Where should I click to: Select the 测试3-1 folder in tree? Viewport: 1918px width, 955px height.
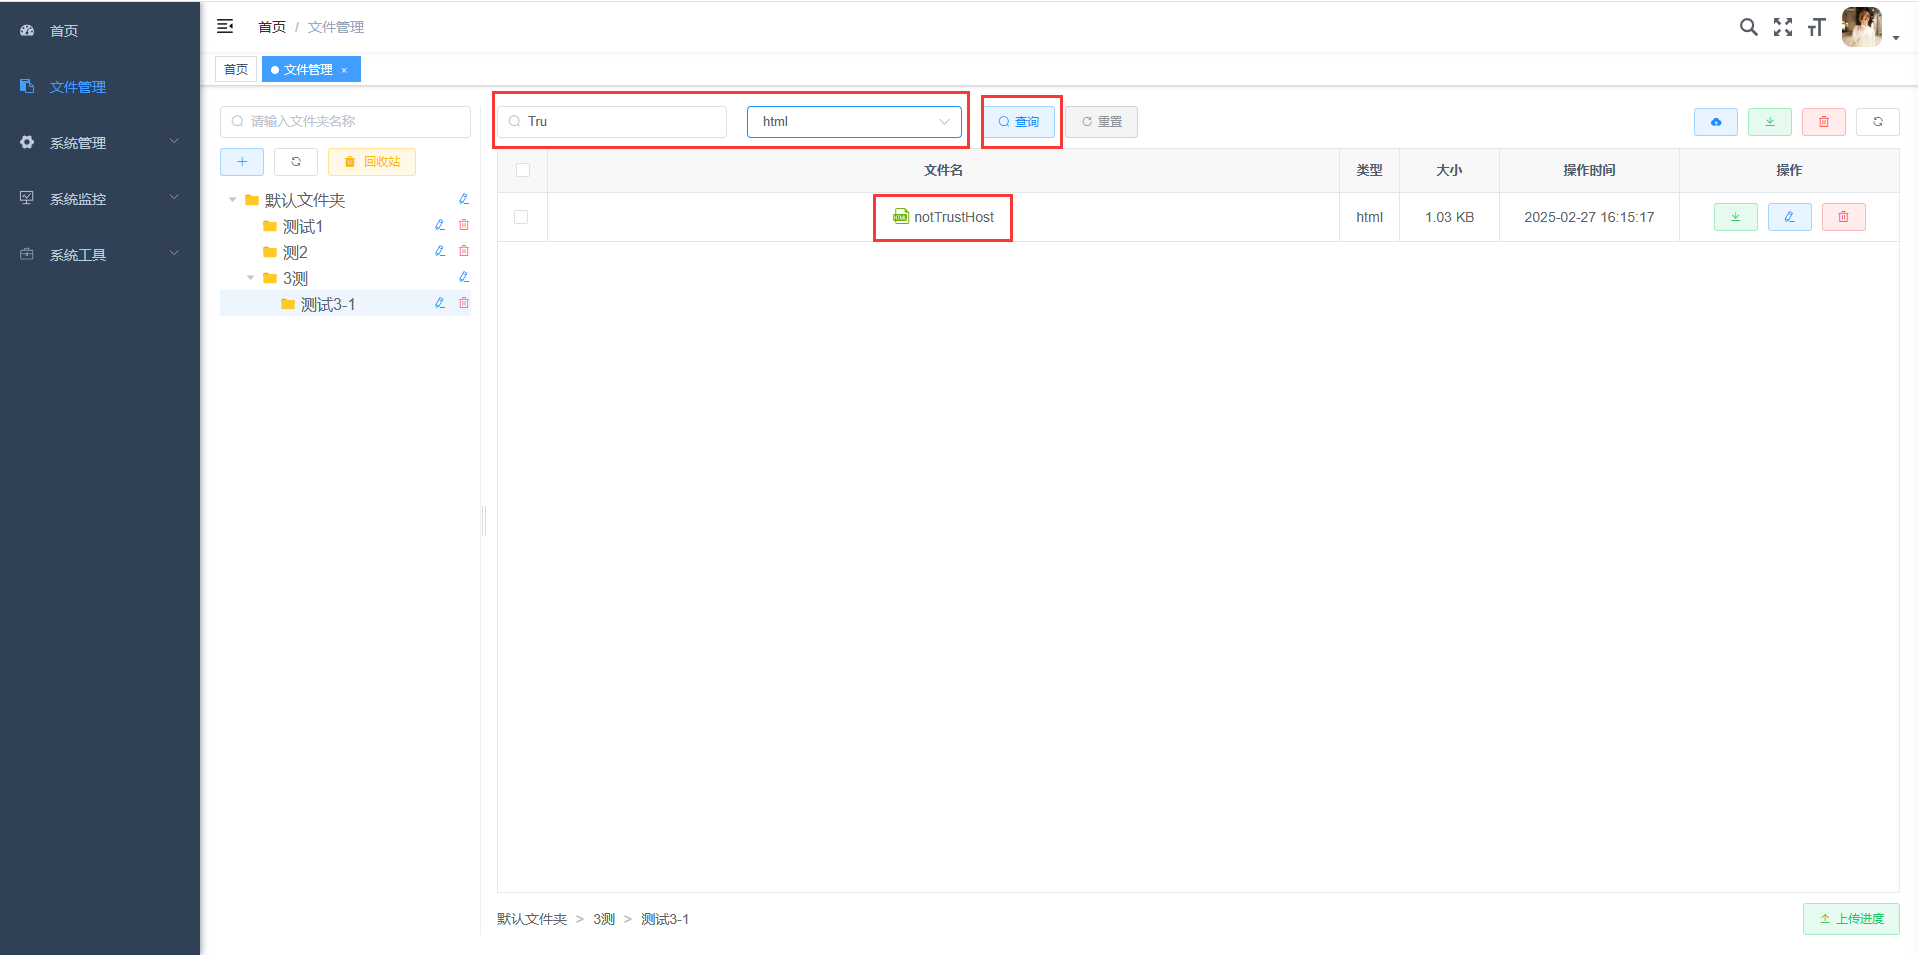(x=328, y=304)
